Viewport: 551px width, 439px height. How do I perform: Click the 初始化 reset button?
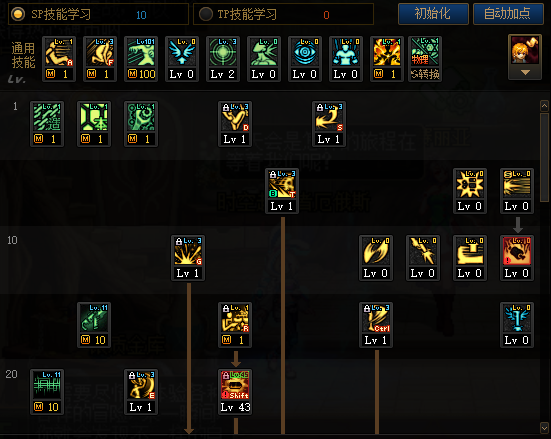click(x=433, y=14)
